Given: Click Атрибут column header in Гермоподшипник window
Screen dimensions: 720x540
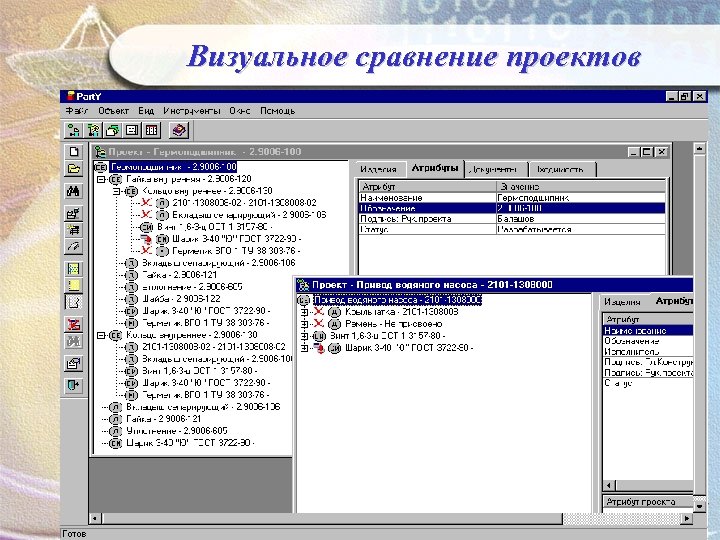Looking at the screenshot, I should (x=427, y=187).
